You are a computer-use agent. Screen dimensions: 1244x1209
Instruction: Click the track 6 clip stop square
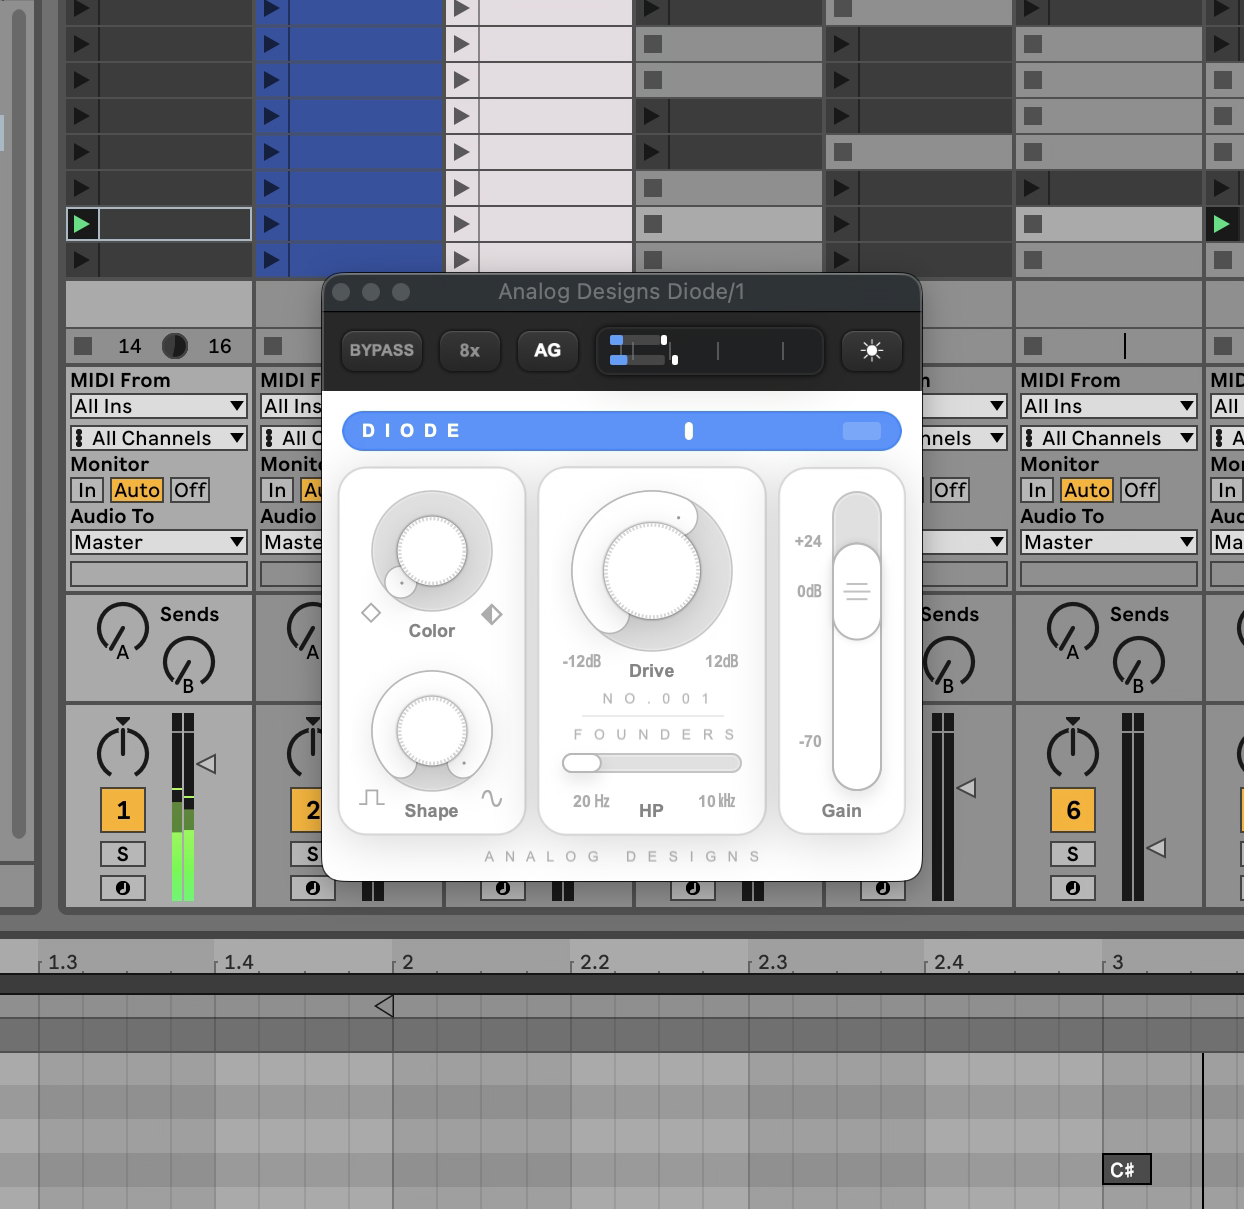[x=1033, y=346]
